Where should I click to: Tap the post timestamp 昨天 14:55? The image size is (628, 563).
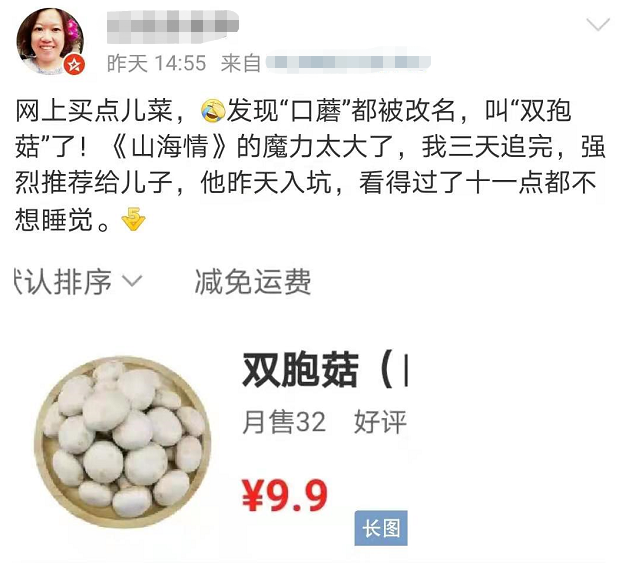pos(157,63)
